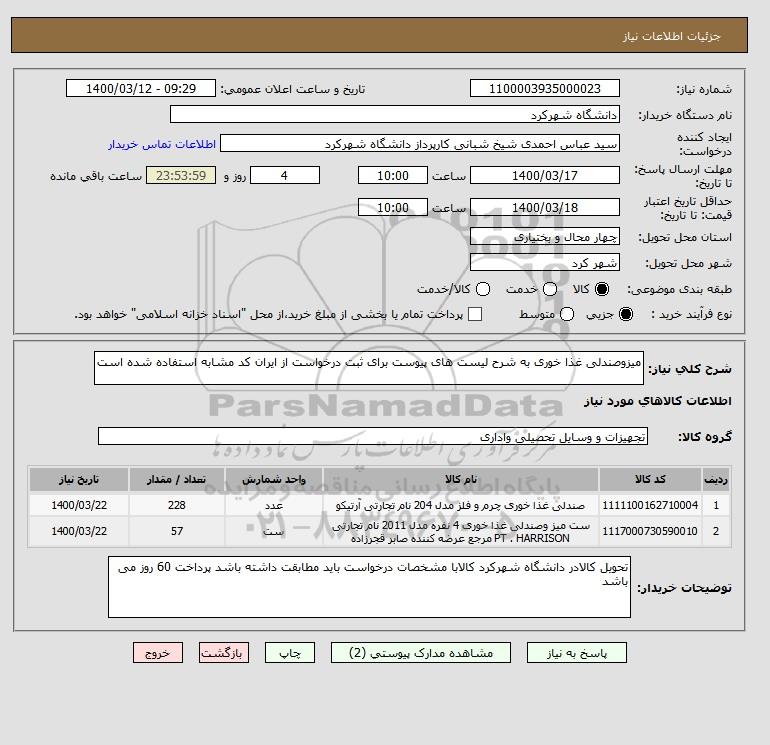This screenshot has height=745, width=770.
Task: Select the خدمت radio button
Action: (x=550, y=289)
